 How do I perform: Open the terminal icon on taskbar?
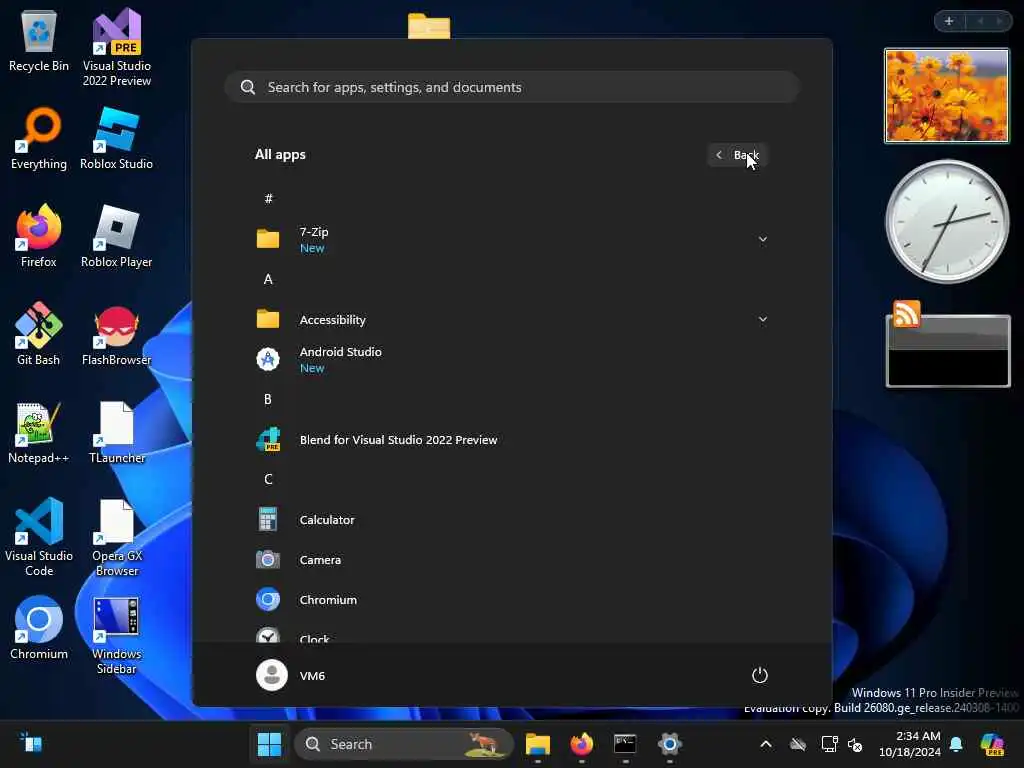625,744
